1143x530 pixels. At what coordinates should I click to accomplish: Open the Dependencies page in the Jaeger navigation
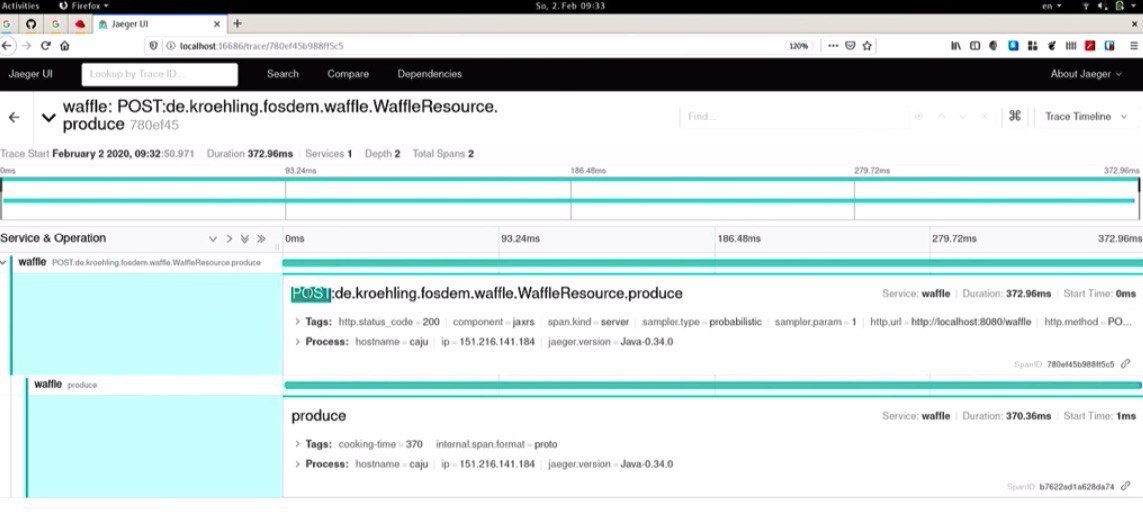[x=429, y=74]
